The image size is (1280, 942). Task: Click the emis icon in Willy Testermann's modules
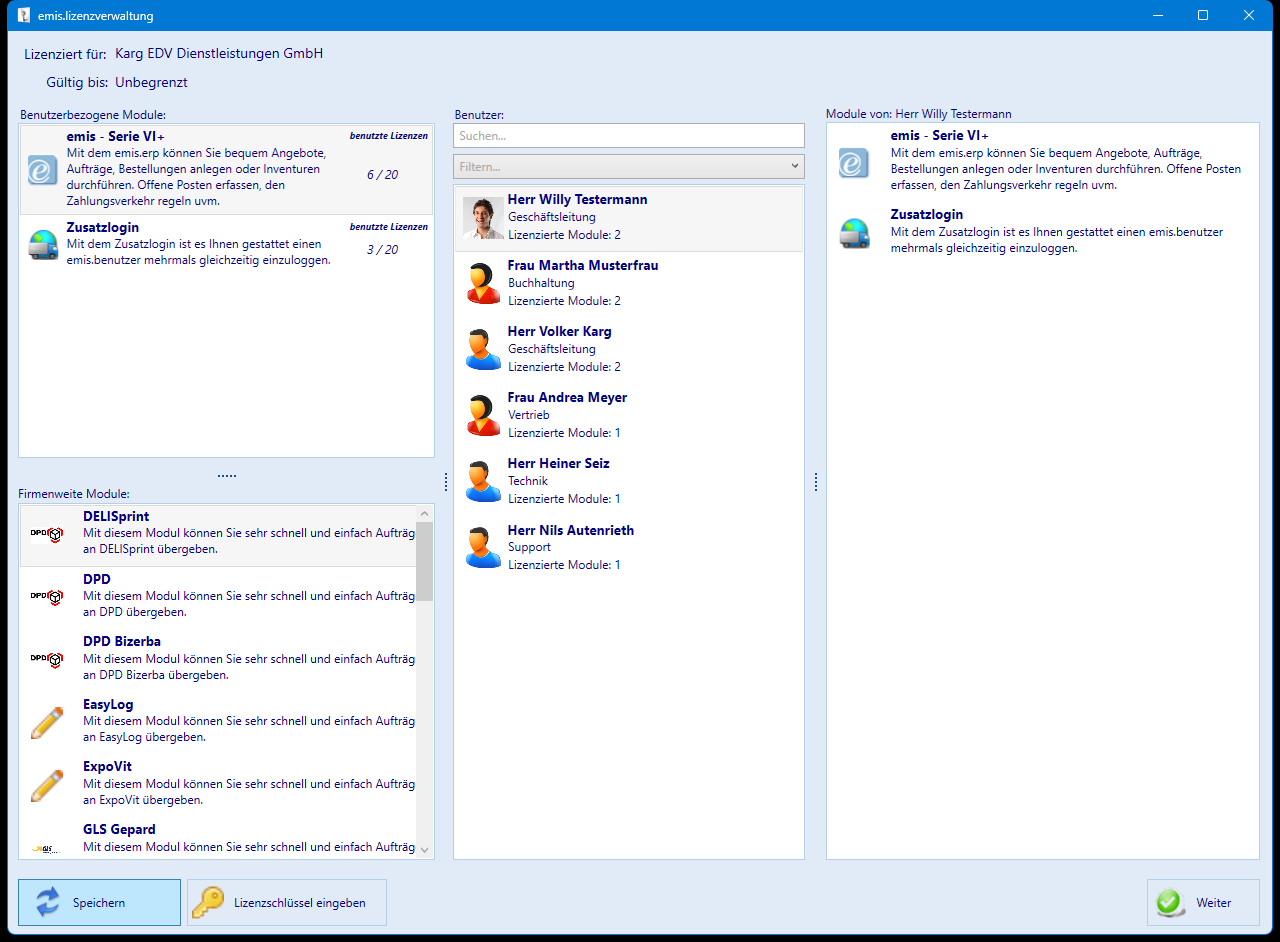[x=854, y=163]
